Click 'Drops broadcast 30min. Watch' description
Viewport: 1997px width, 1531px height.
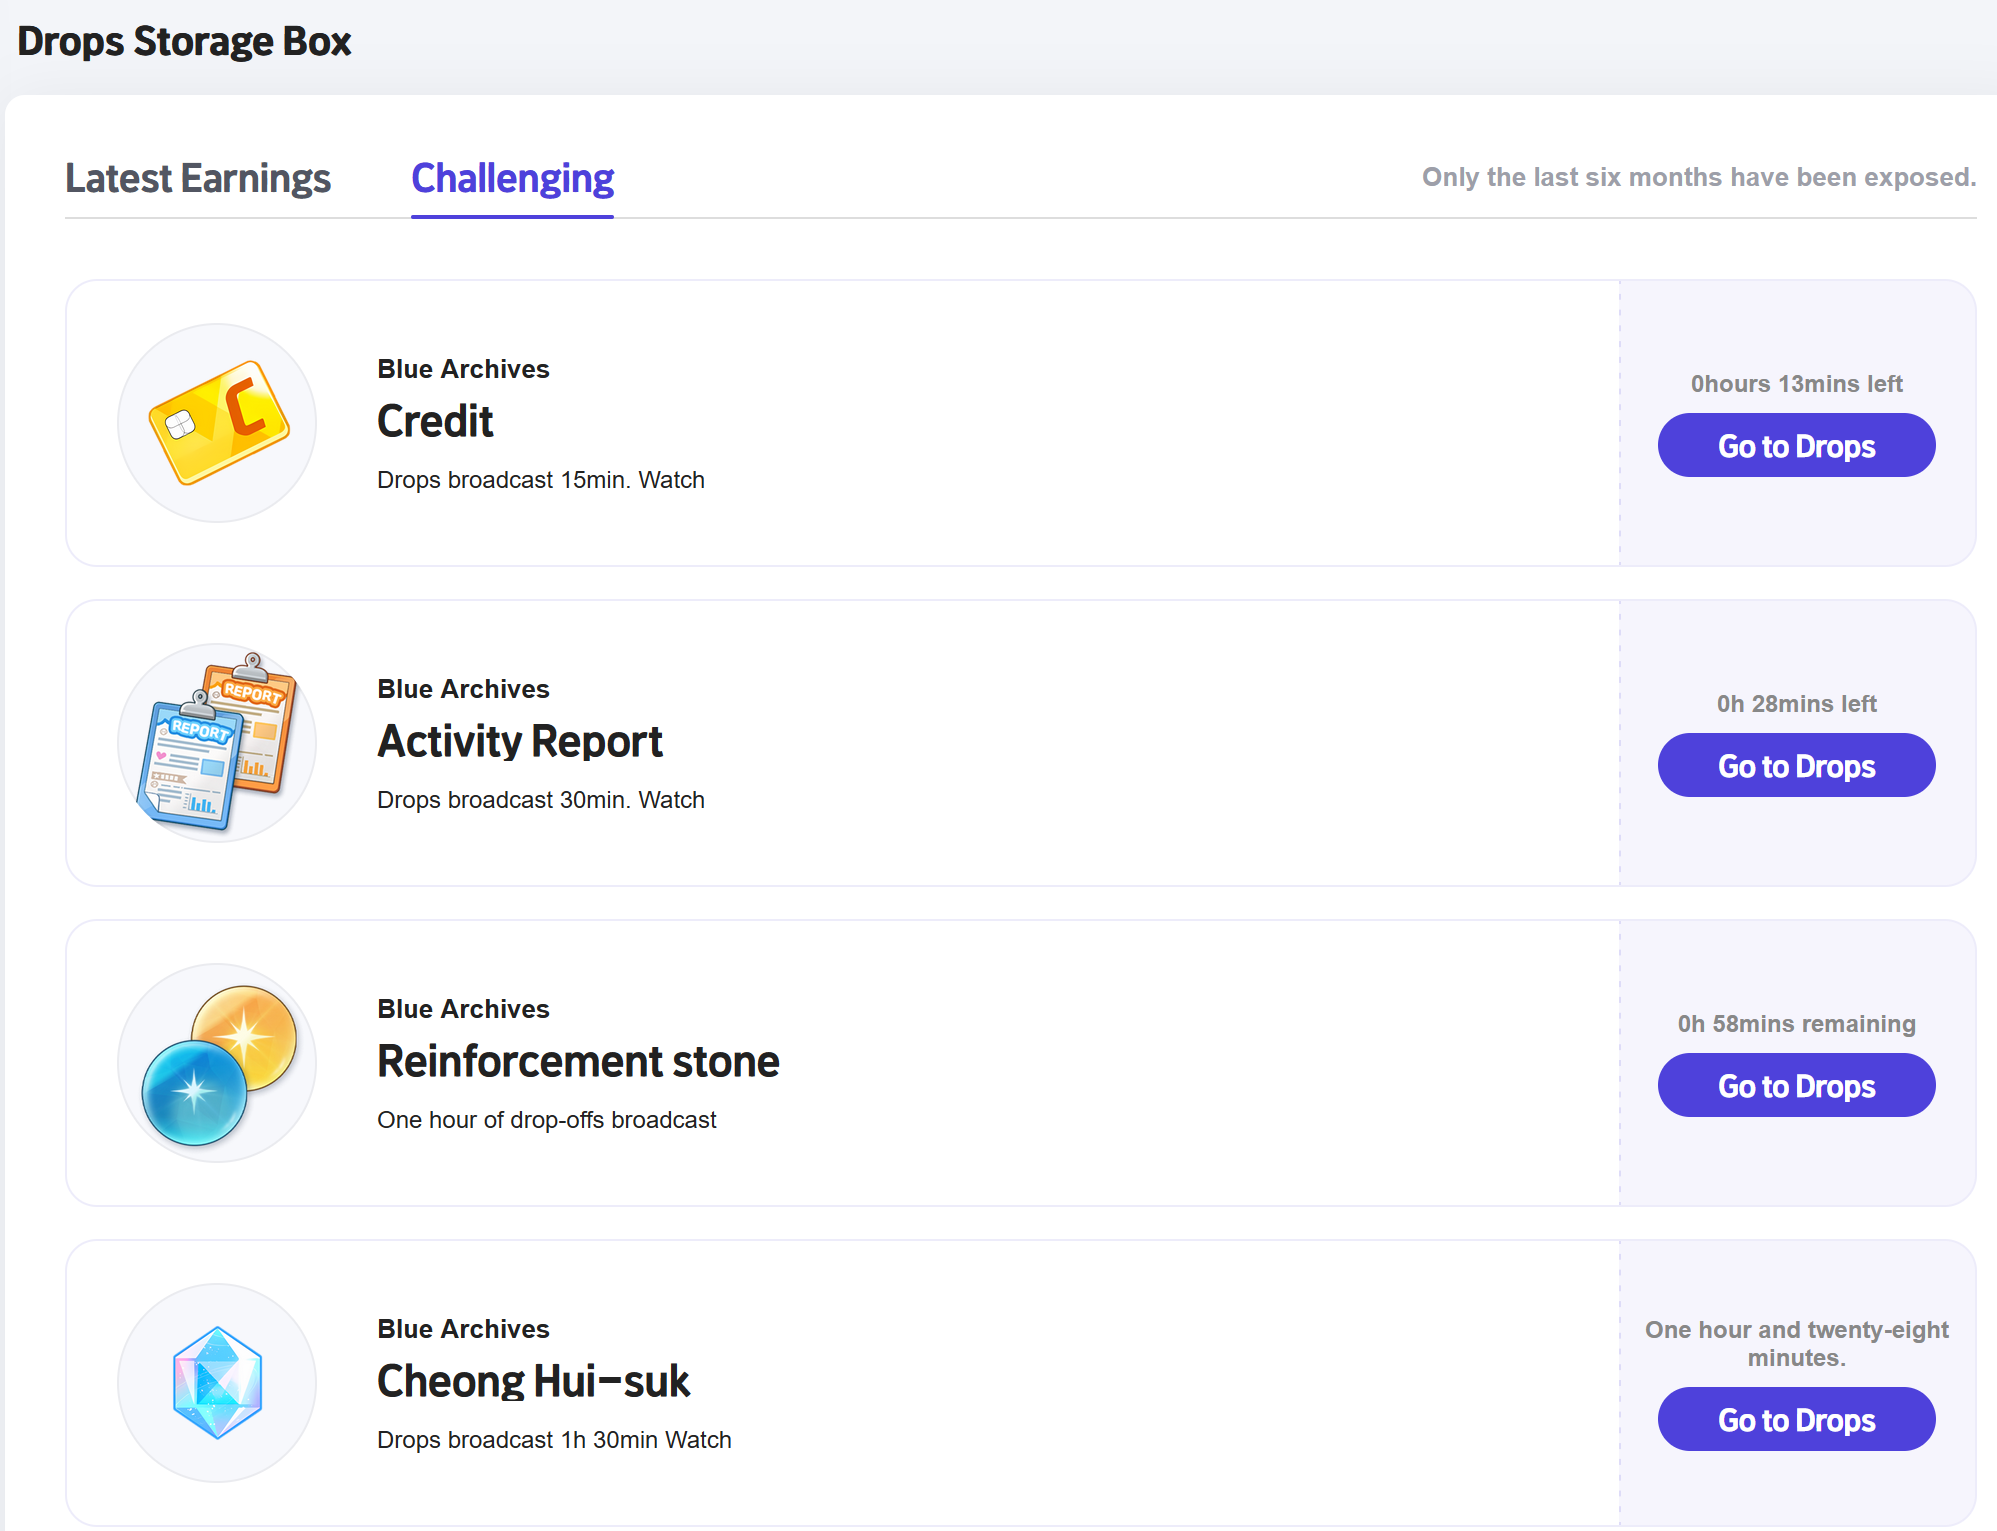541,800
